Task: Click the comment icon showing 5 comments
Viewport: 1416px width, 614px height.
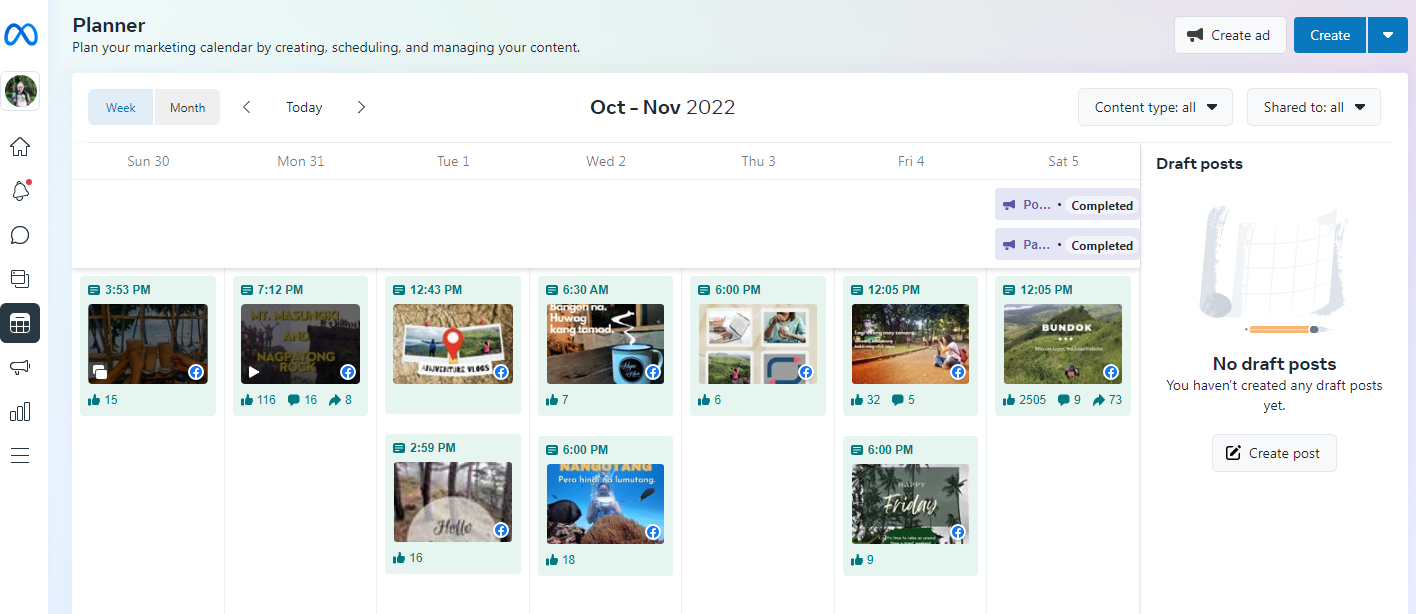Action: [897, 400]
